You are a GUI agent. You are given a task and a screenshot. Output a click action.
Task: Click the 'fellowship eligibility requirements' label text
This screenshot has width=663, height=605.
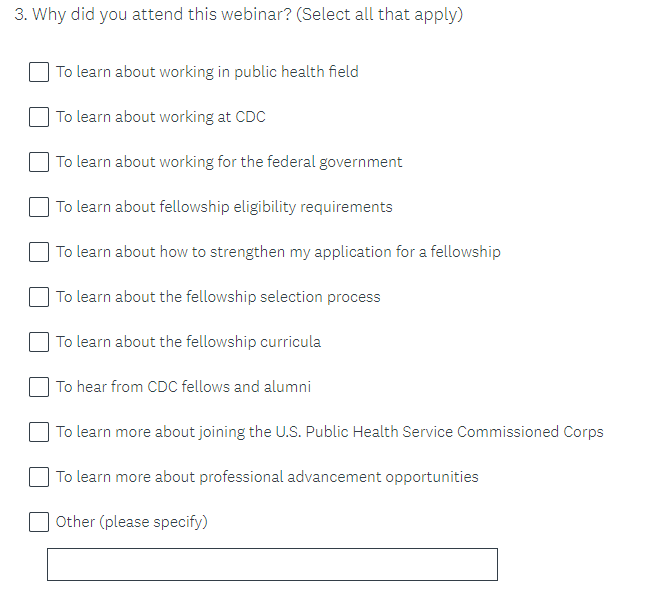coord(275,207)
